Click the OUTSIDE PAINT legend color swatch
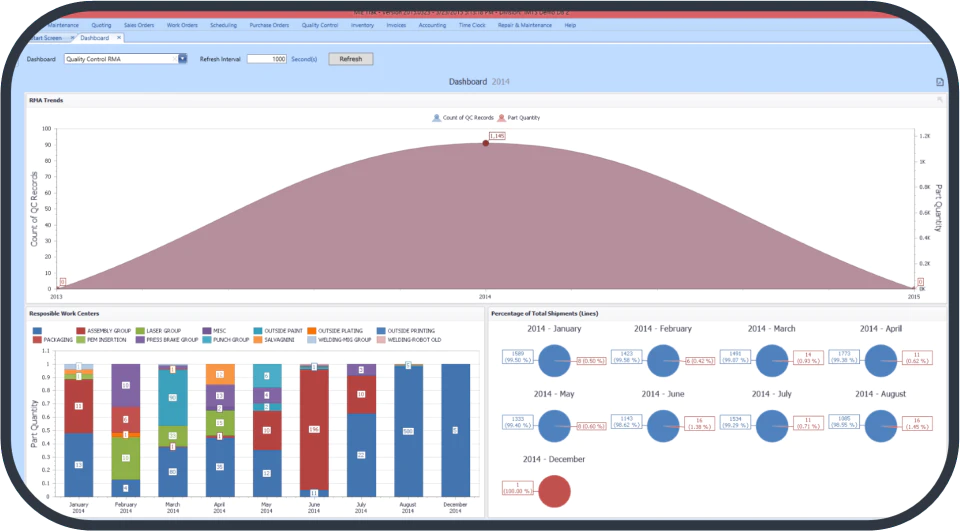The width and height of the screenshot is (960, 531). (258, 331)
